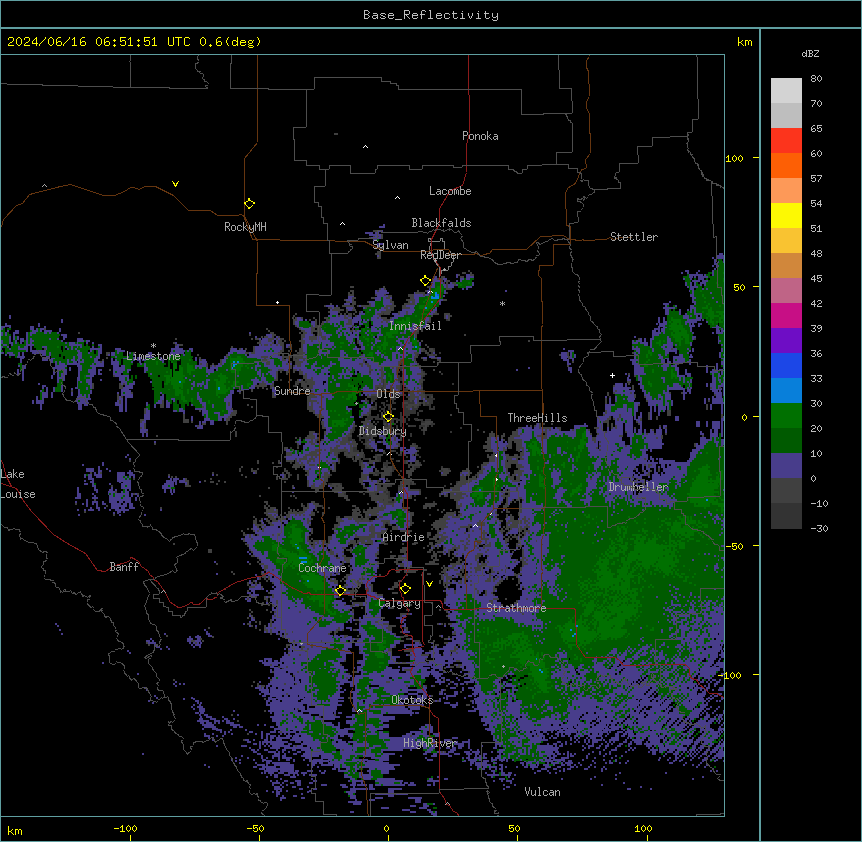
Task: Select the yellow diamond marker above the Calgary label
Action: point(405,589)
